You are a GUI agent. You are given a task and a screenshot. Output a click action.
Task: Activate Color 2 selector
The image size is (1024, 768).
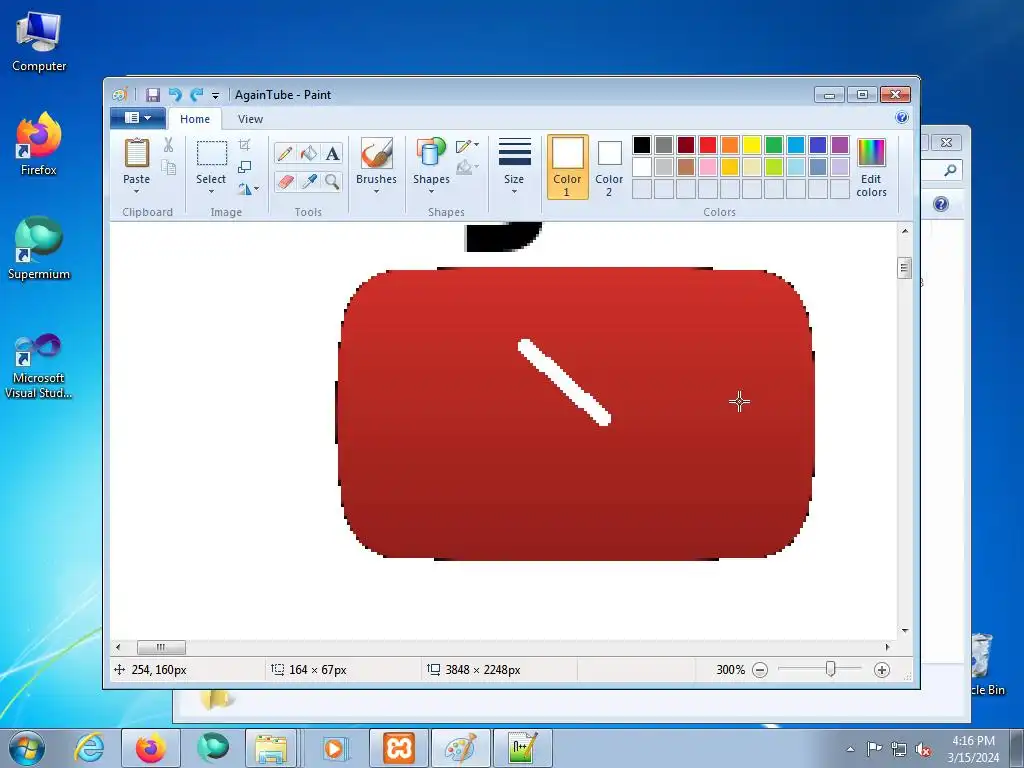(609, 167)
